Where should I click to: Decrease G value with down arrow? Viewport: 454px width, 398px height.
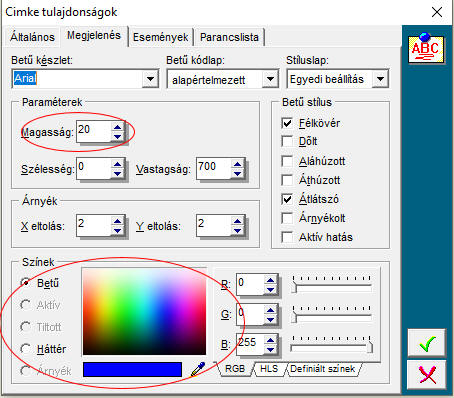[x=271, y=320]
